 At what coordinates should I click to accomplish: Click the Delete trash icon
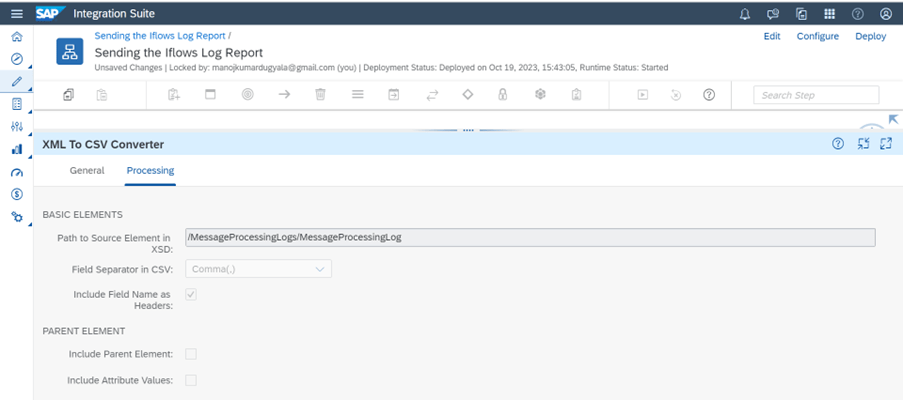[x=321, y=95]
